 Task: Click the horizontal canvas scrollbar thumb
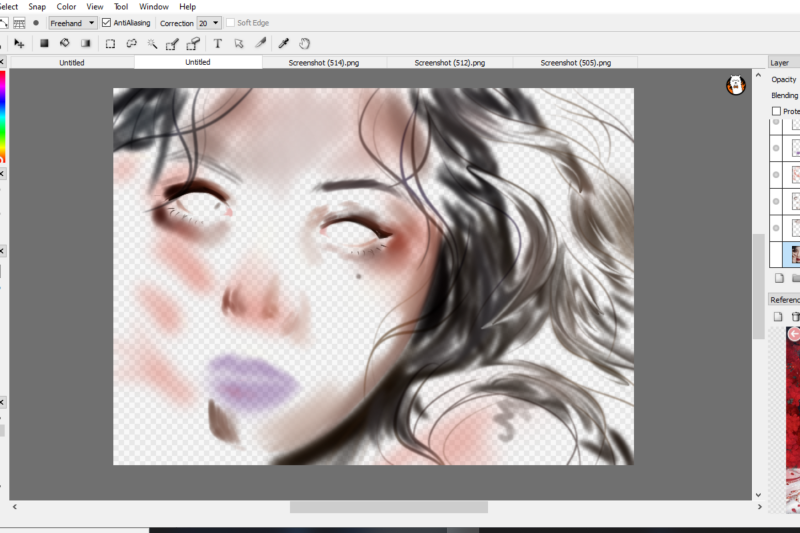pos(389,507)
